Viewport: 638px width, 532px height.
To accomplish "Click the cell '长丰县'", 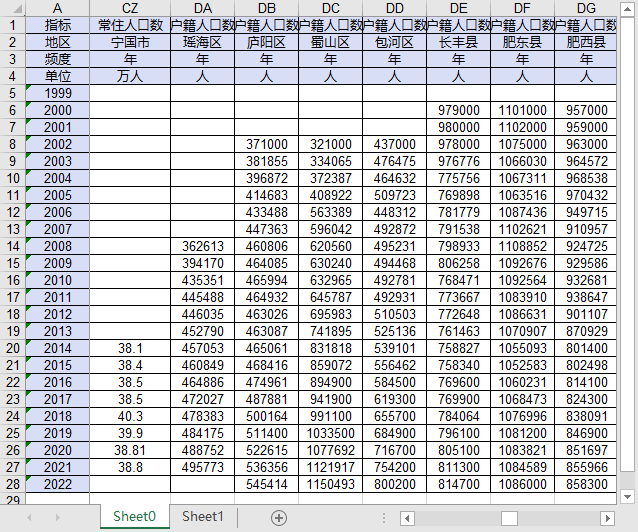I will (459, 42).
